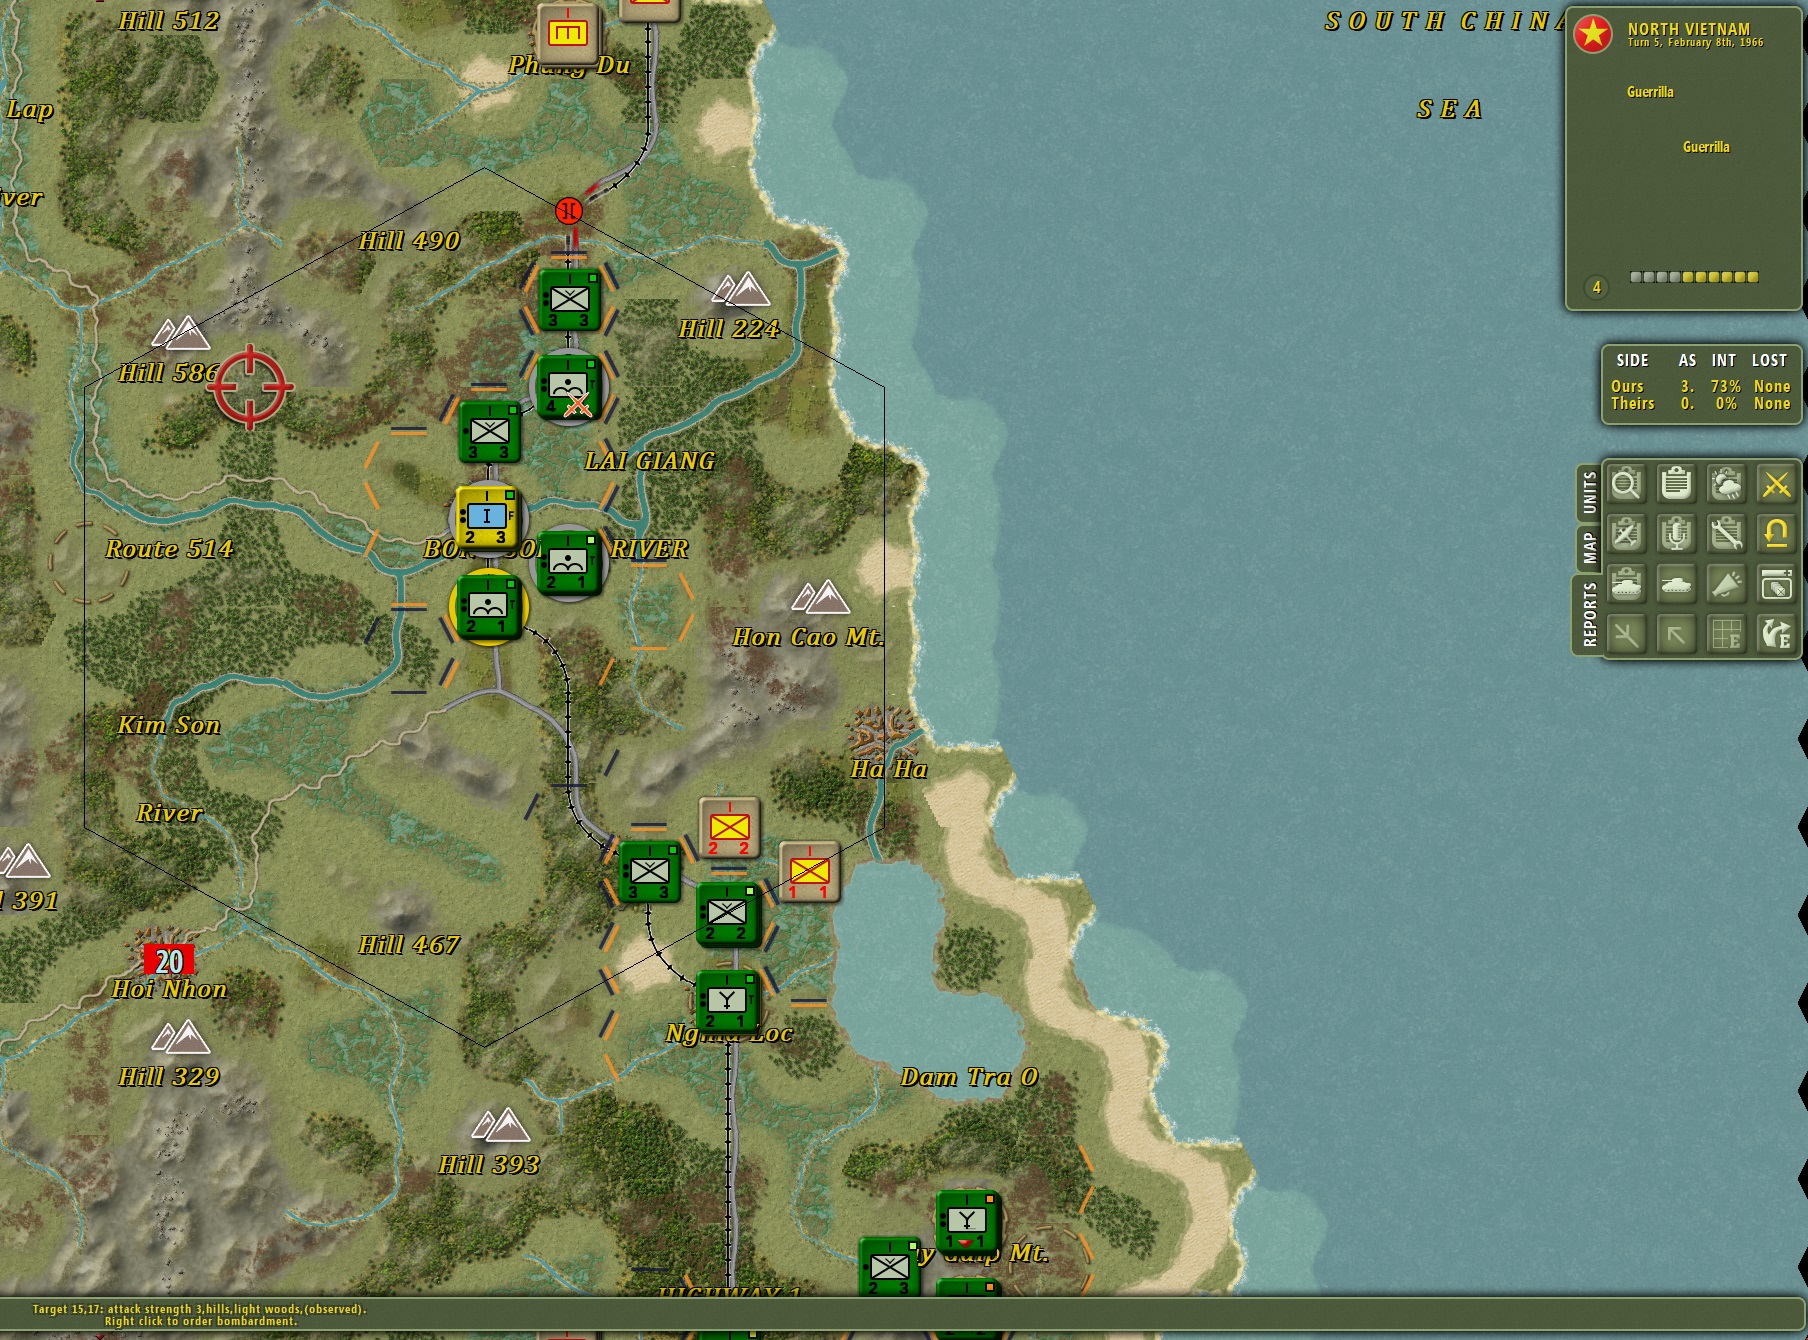The image size is (1808, 1340).
Task: Click the Dam Tra O lake label
Action: pyautogui.click(x=969, y=1077)
